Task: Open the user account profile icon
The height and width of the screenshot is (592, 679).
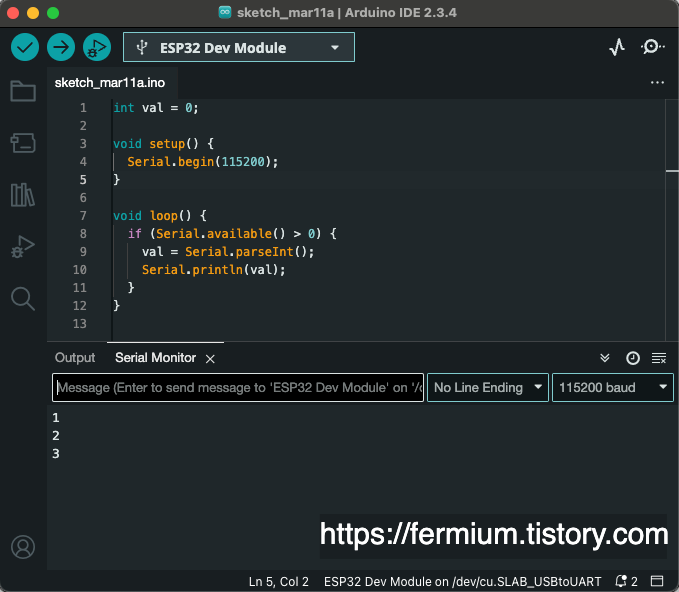Action: (x=23, y=547)
